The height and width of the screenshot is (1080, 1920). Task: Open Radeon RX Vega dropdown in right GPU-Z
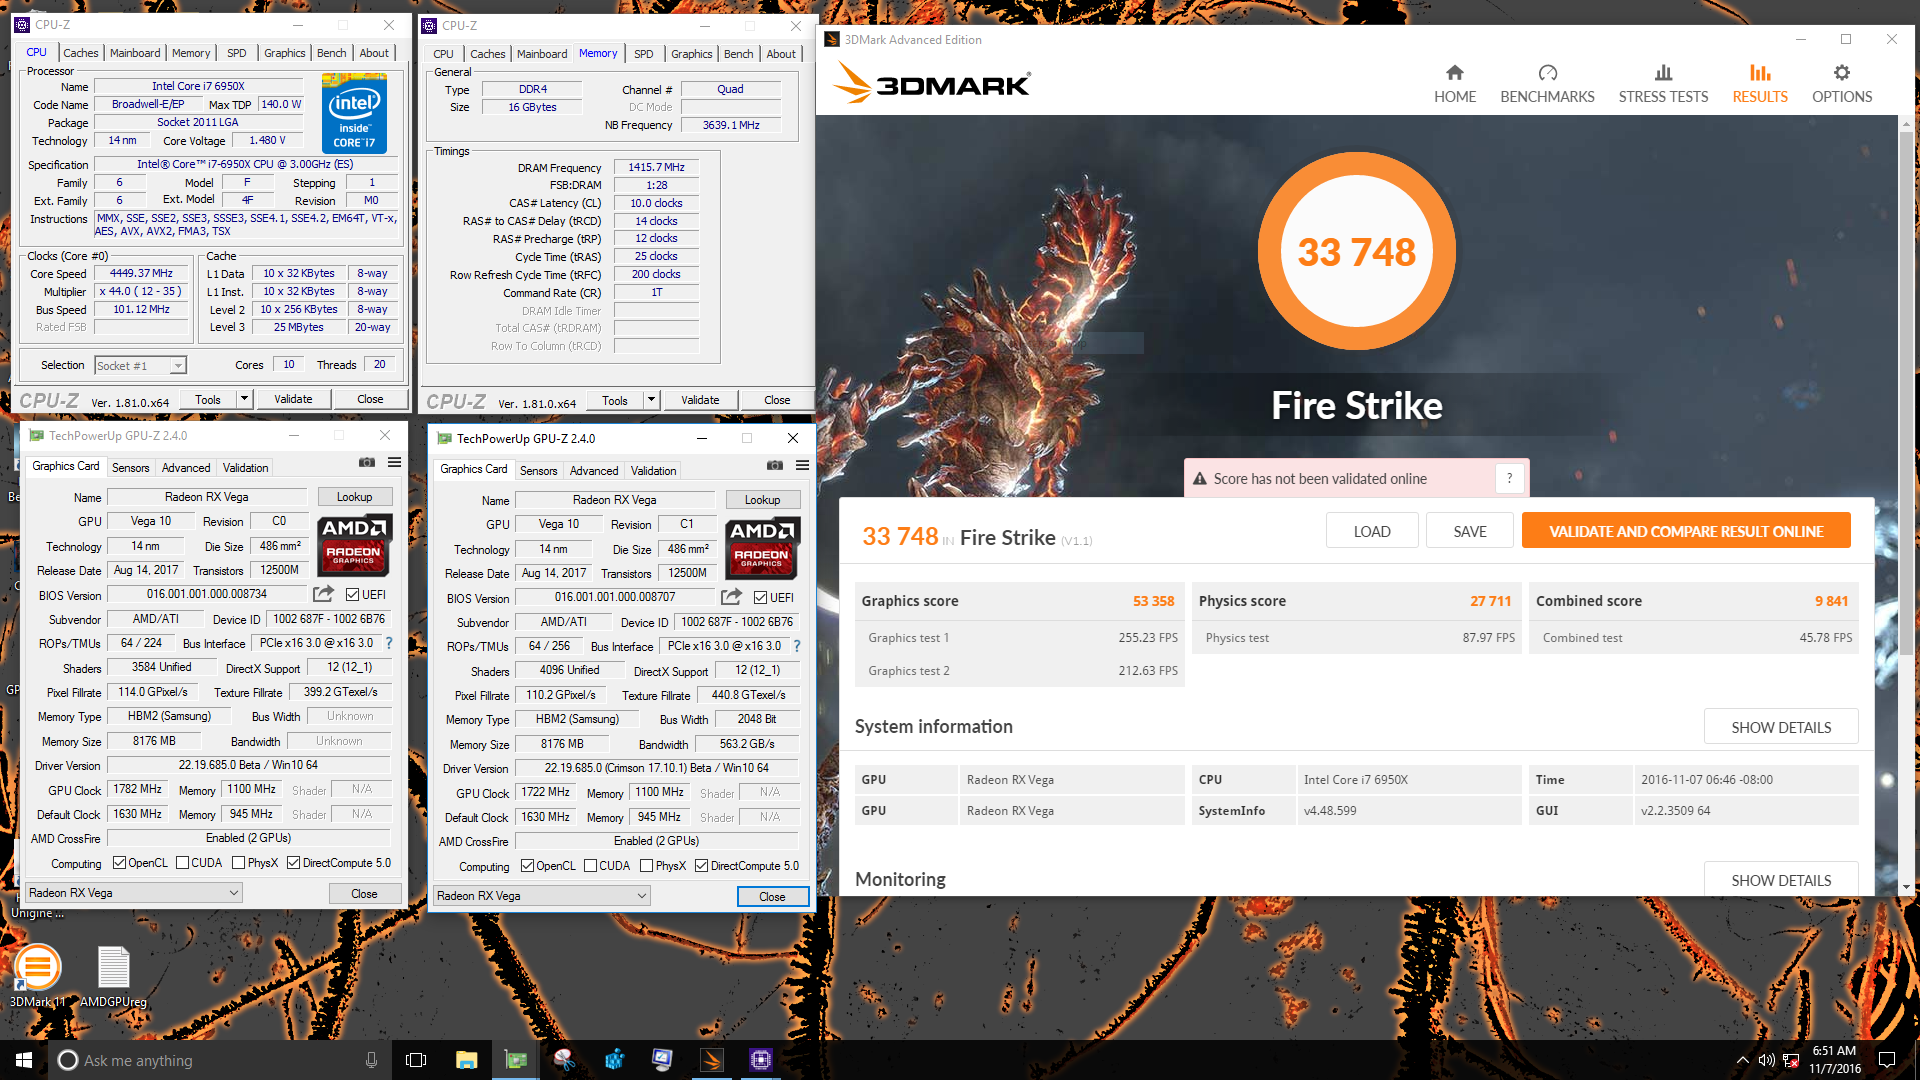point(542,895)
